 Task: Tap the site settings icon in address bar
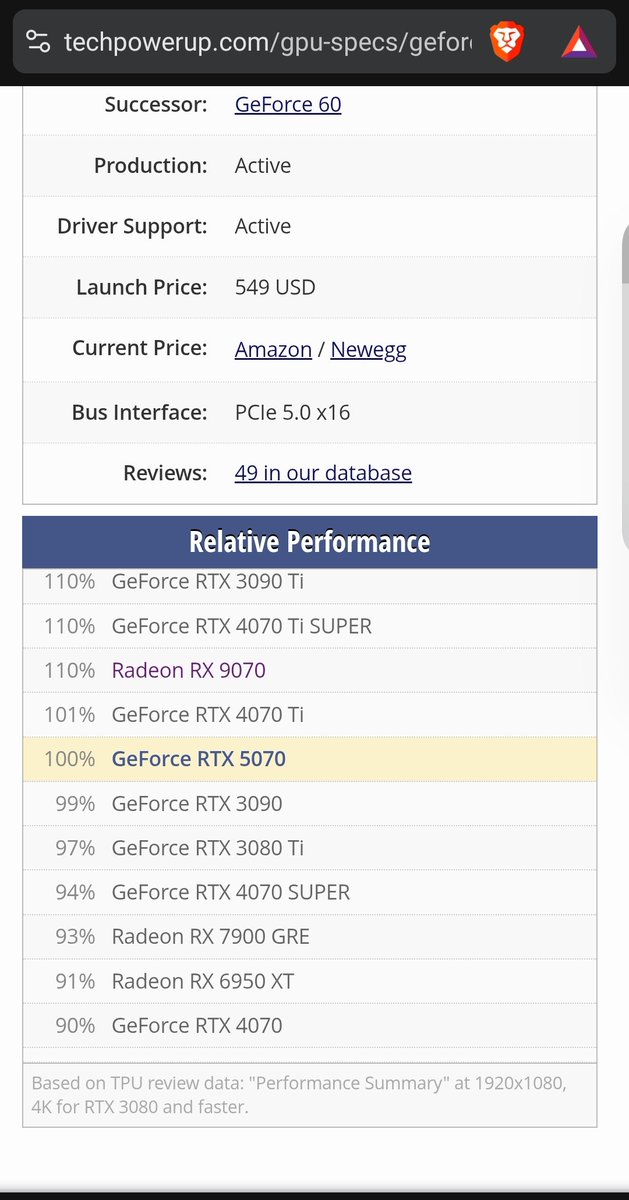click(38, 42)
